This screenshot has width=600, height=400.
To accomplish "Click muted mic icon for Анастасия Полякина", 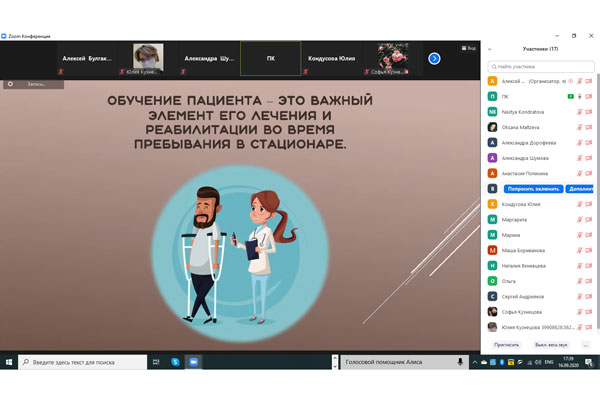I will coord(580,173).
